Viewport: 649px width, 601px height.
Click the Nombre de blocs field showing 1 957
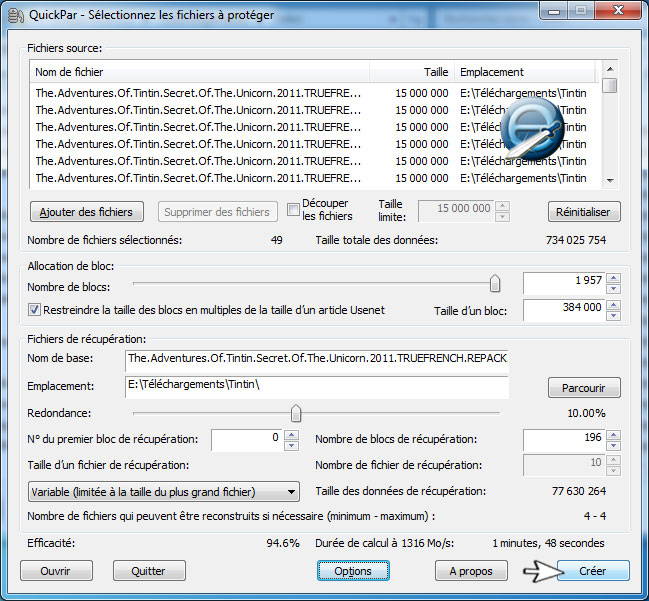pos(564,284)
